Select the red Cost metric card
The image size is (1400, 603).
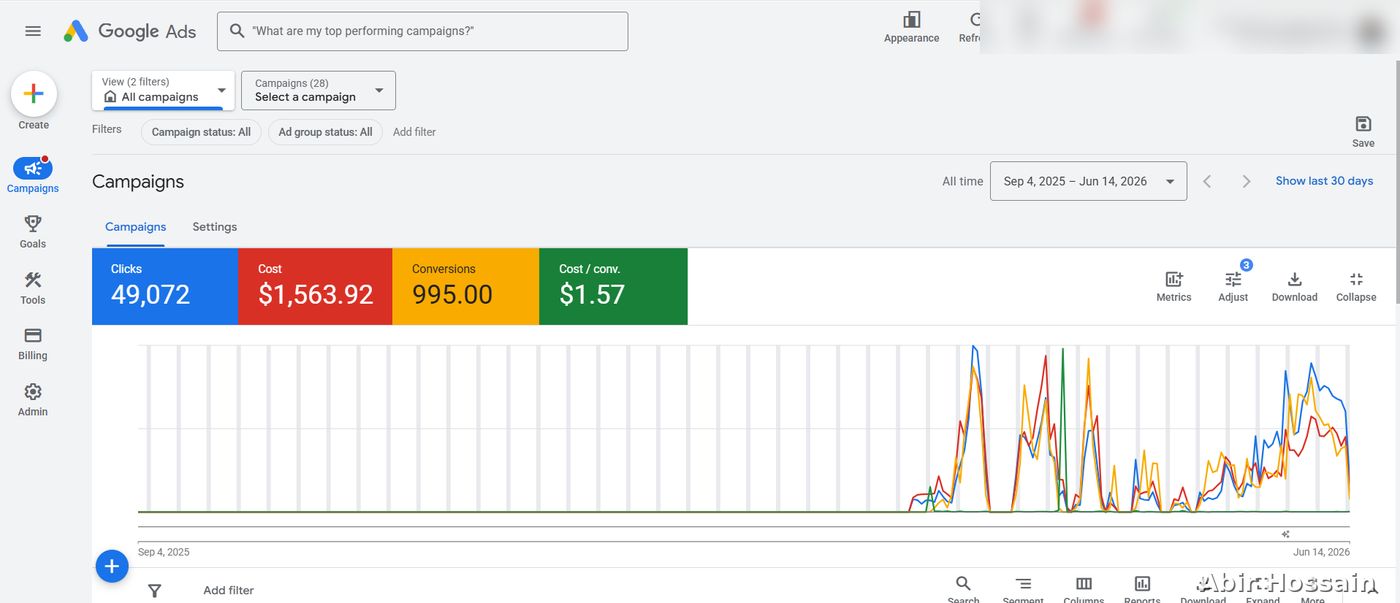[x=315, y=286]
